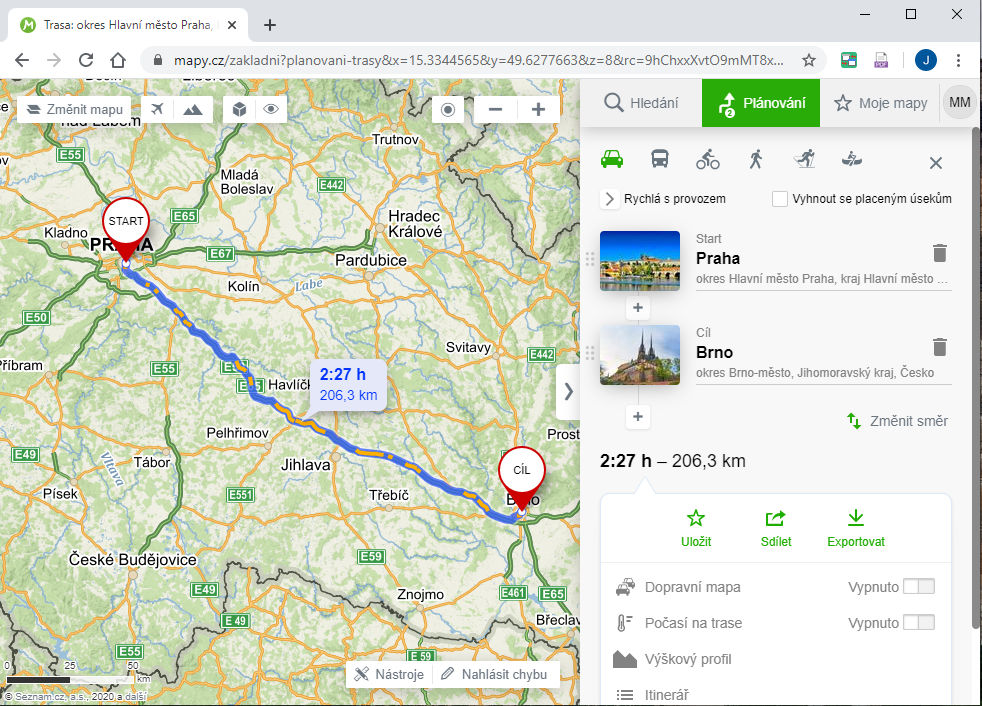Click the Exportovat download icon
Viewport: 982px width, 706px height.
click(x=855, y=519)
